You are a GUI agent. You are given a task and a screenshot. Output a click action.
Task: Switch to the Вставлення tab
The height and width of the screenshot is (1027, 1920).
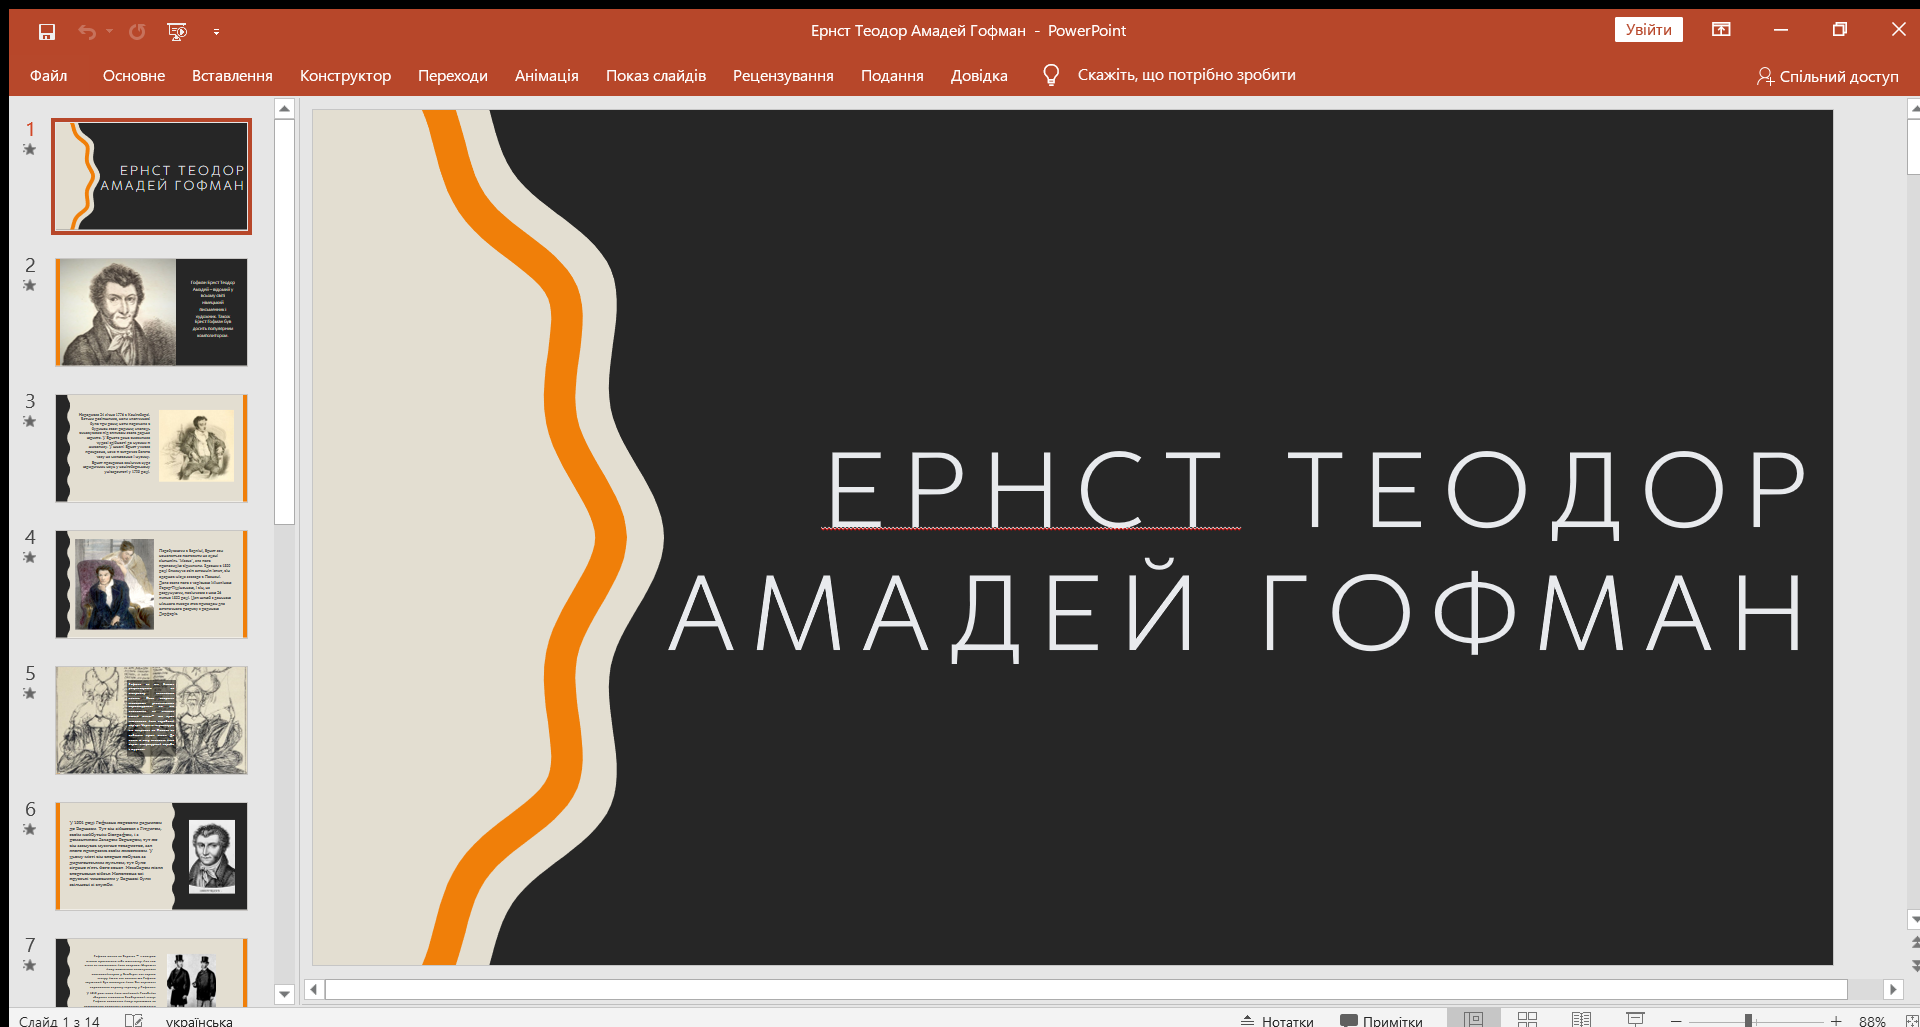(232, 76)
